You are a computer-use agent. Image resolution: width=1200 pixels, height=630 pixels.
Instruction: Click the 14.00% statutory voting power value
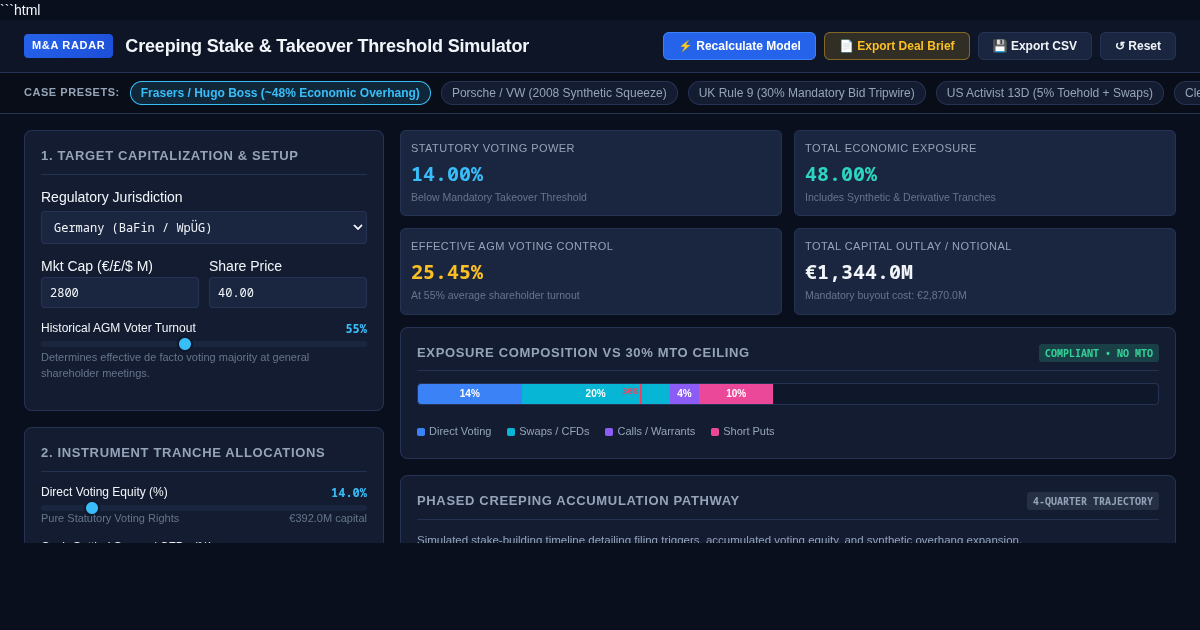tap(447, 174)
